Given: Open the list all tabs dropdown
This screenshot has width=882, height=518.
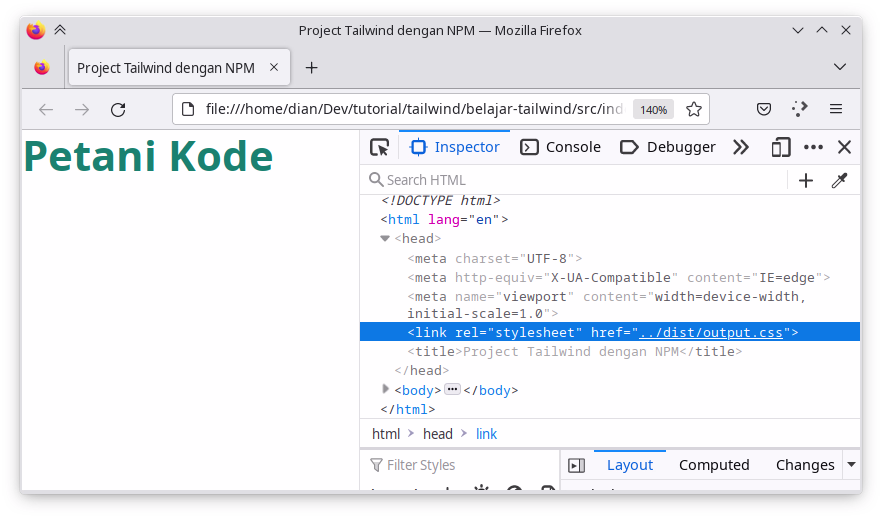Looking at the screenshot, I should click(840, 67).
